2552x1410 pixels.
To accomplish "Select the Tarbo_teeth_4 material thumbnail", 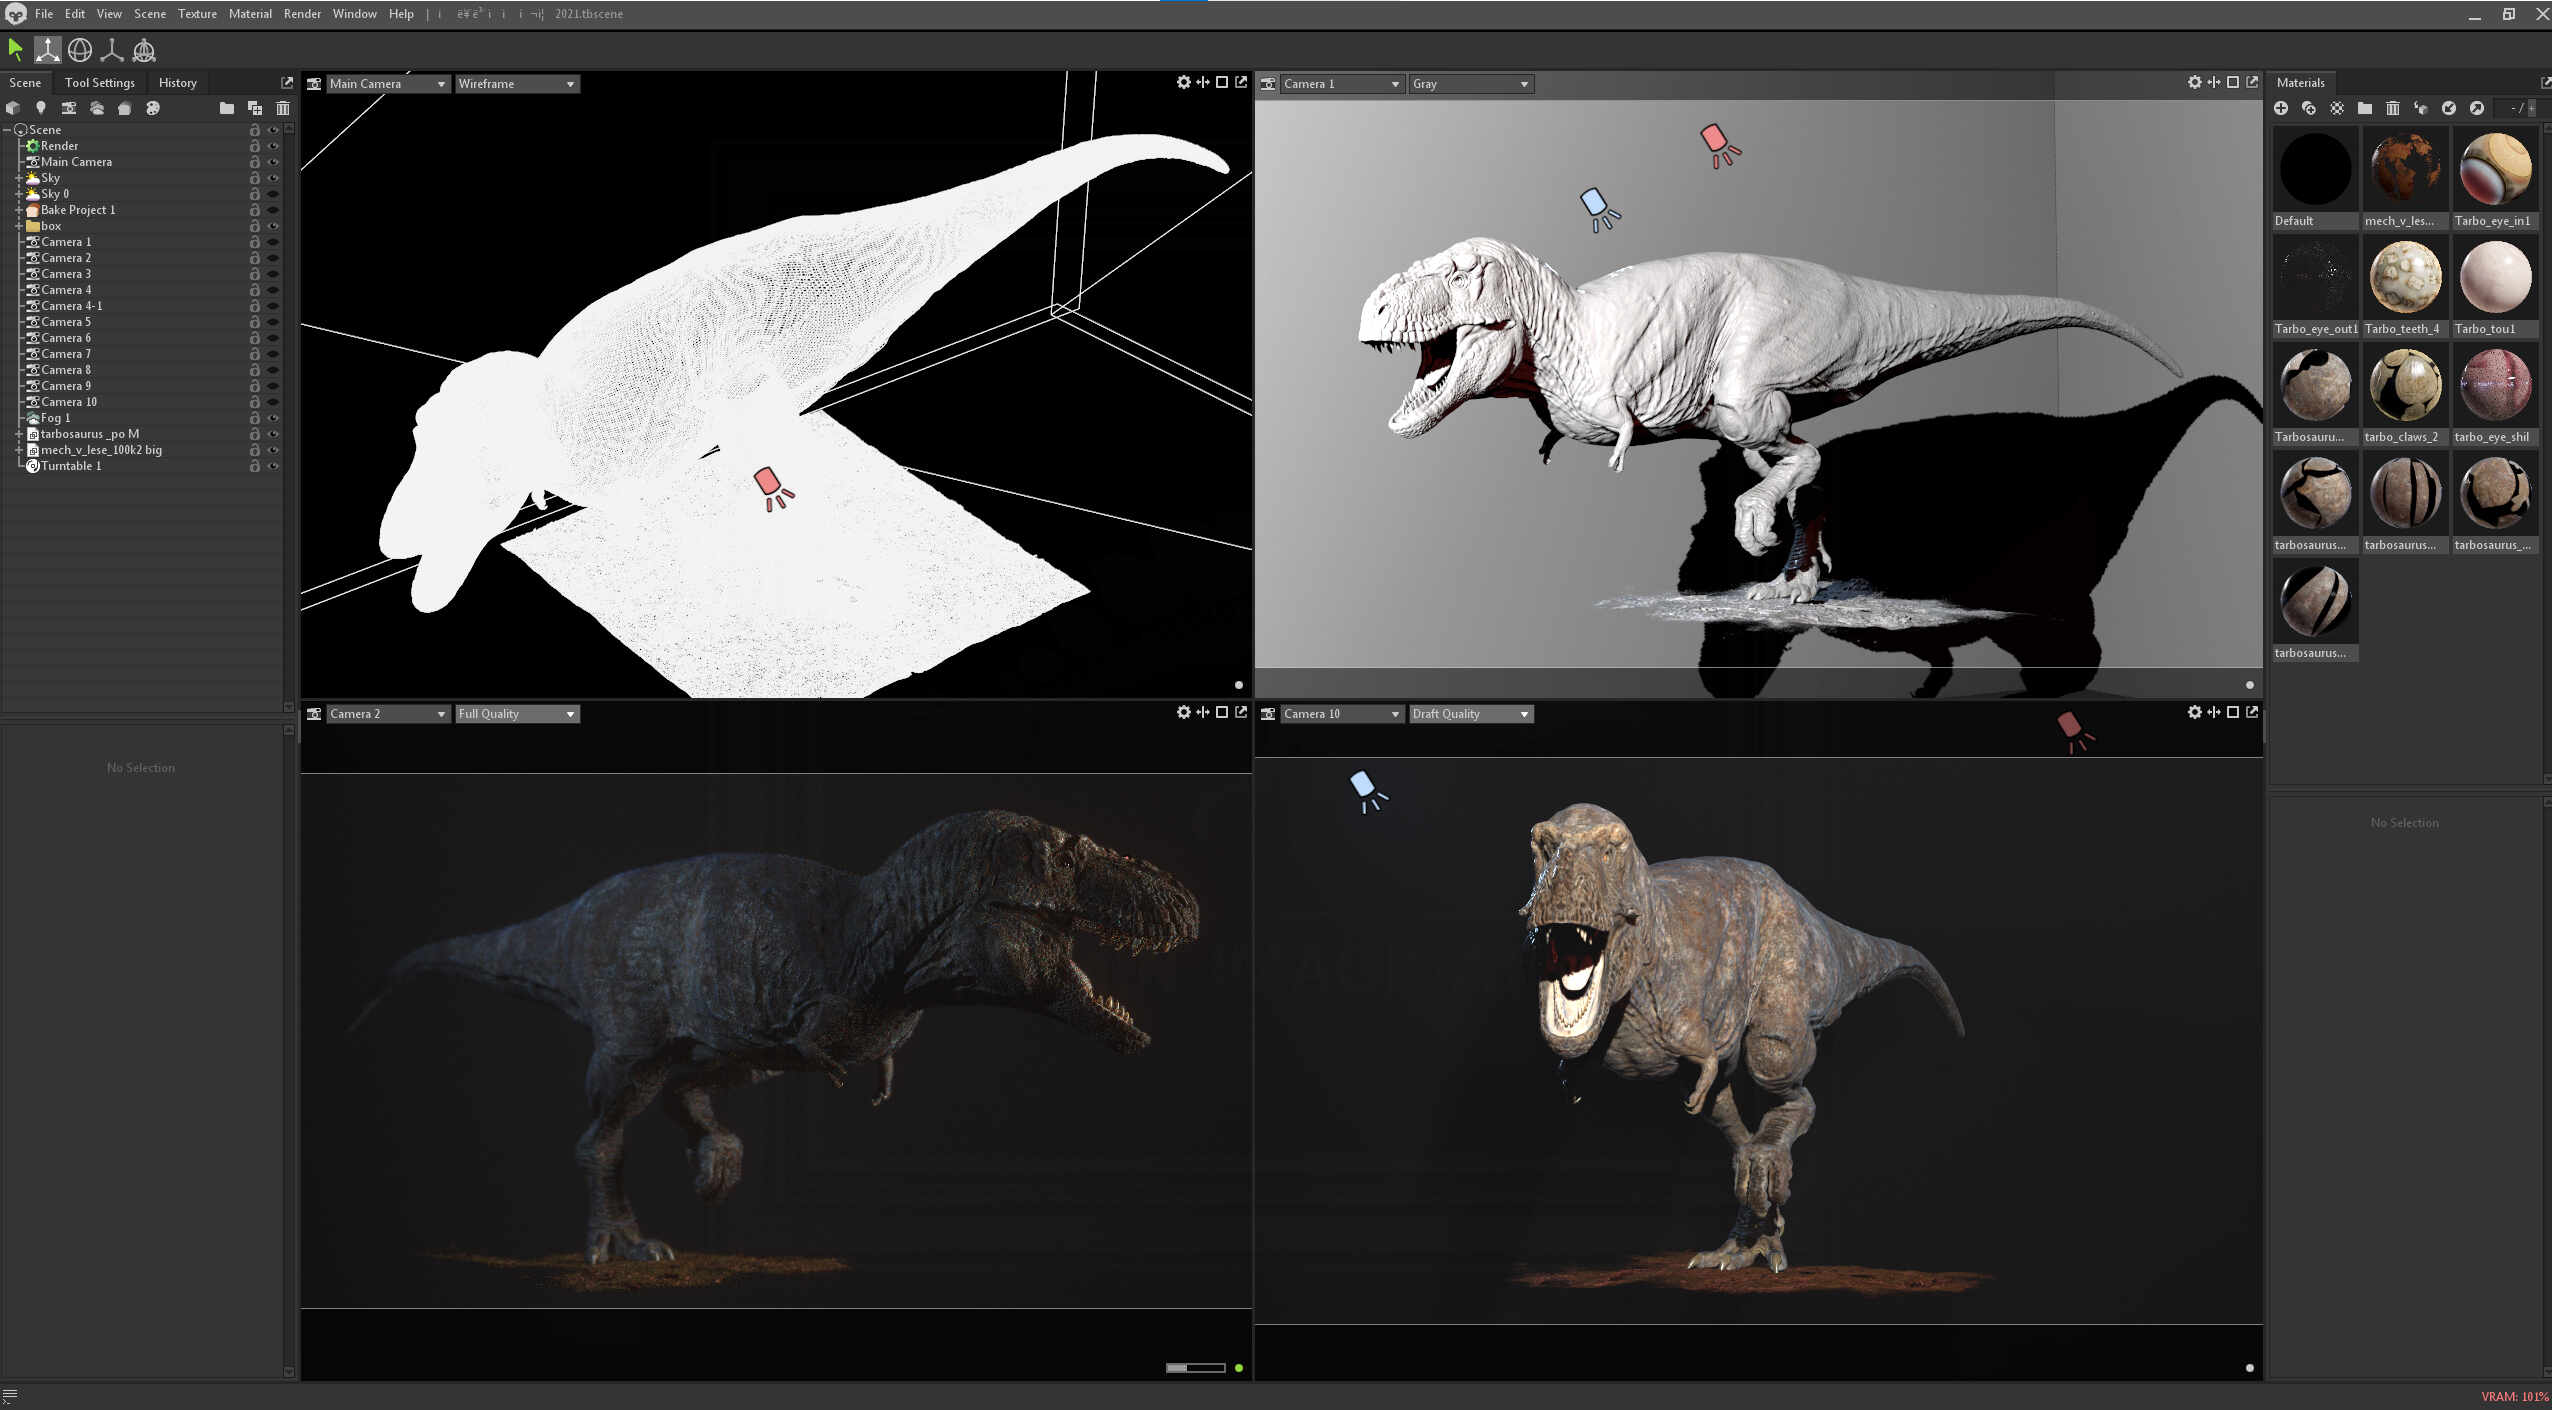I will coord(2404,277).
